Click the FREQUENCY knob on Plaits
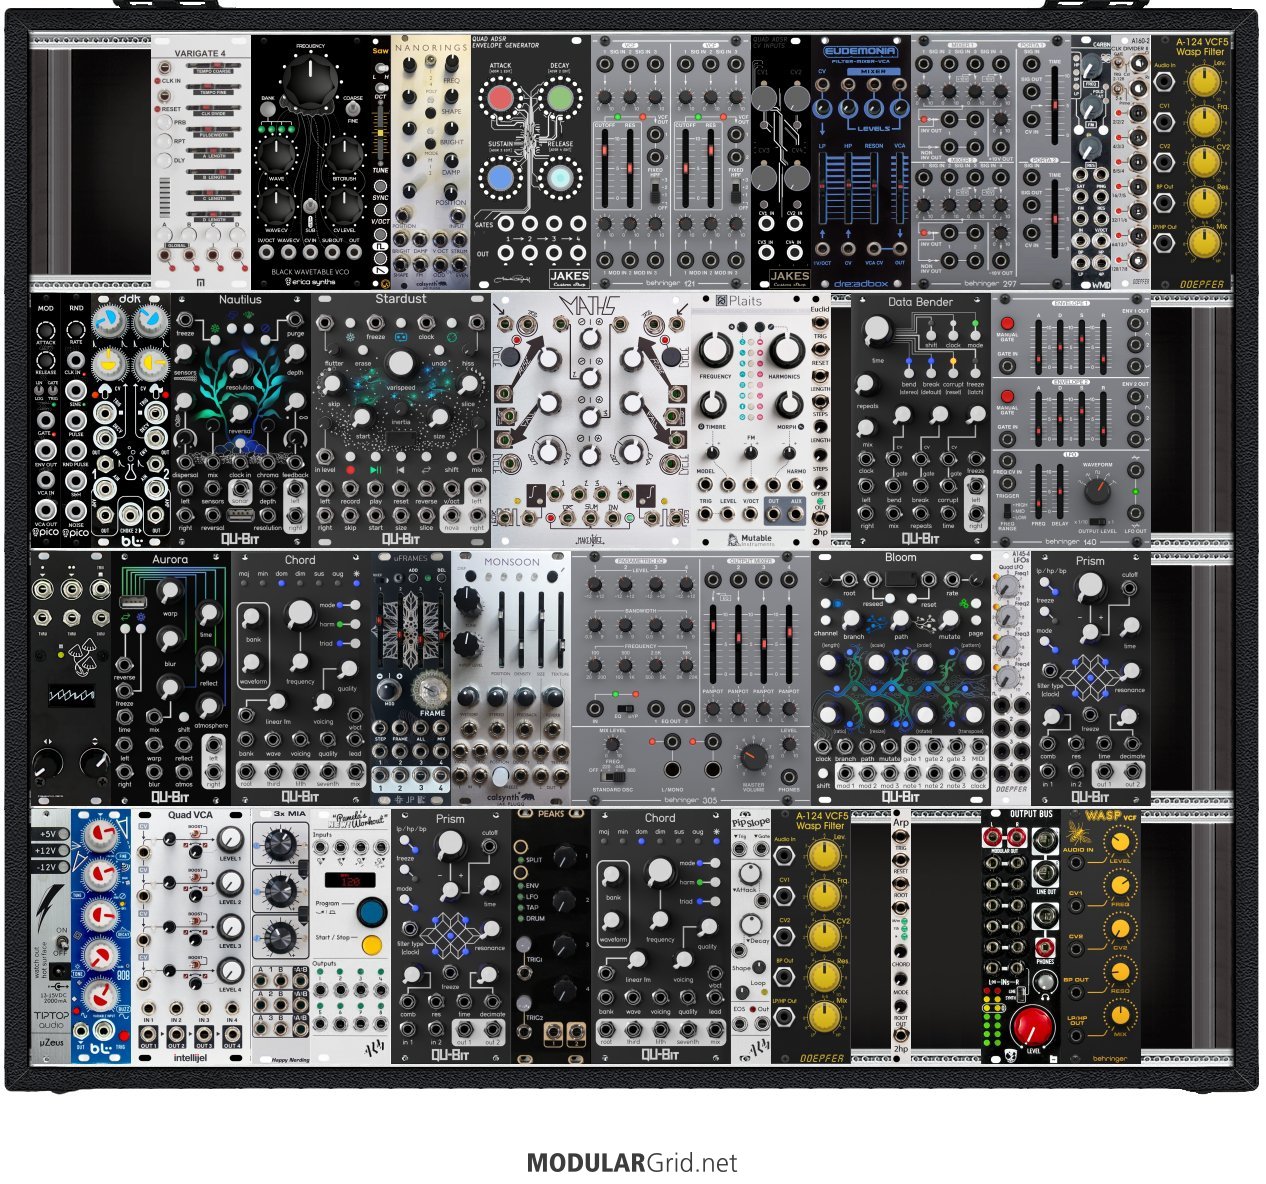This screenshot has width=1266, height=1184. coord(714,351)
